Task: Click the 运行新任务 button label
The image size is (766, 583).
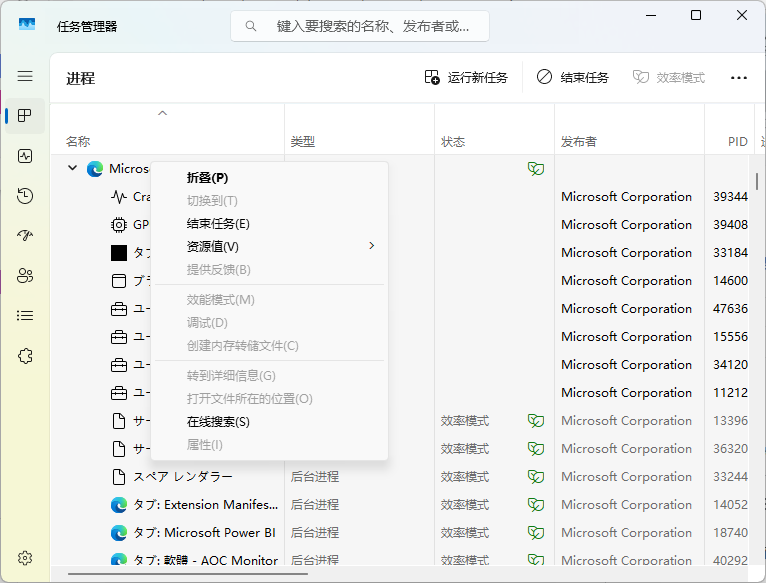Action: (477, 78)
